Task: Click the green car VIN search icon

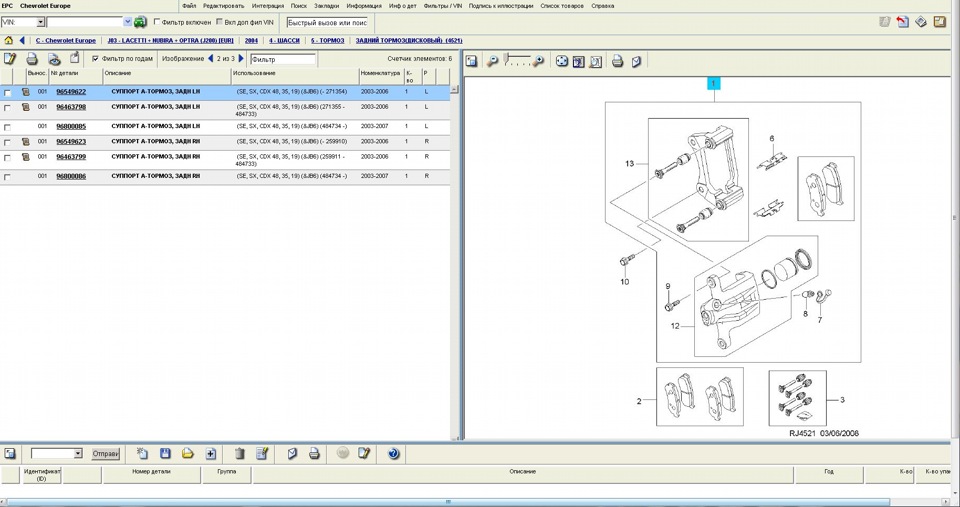Action: tap(140, 22)
